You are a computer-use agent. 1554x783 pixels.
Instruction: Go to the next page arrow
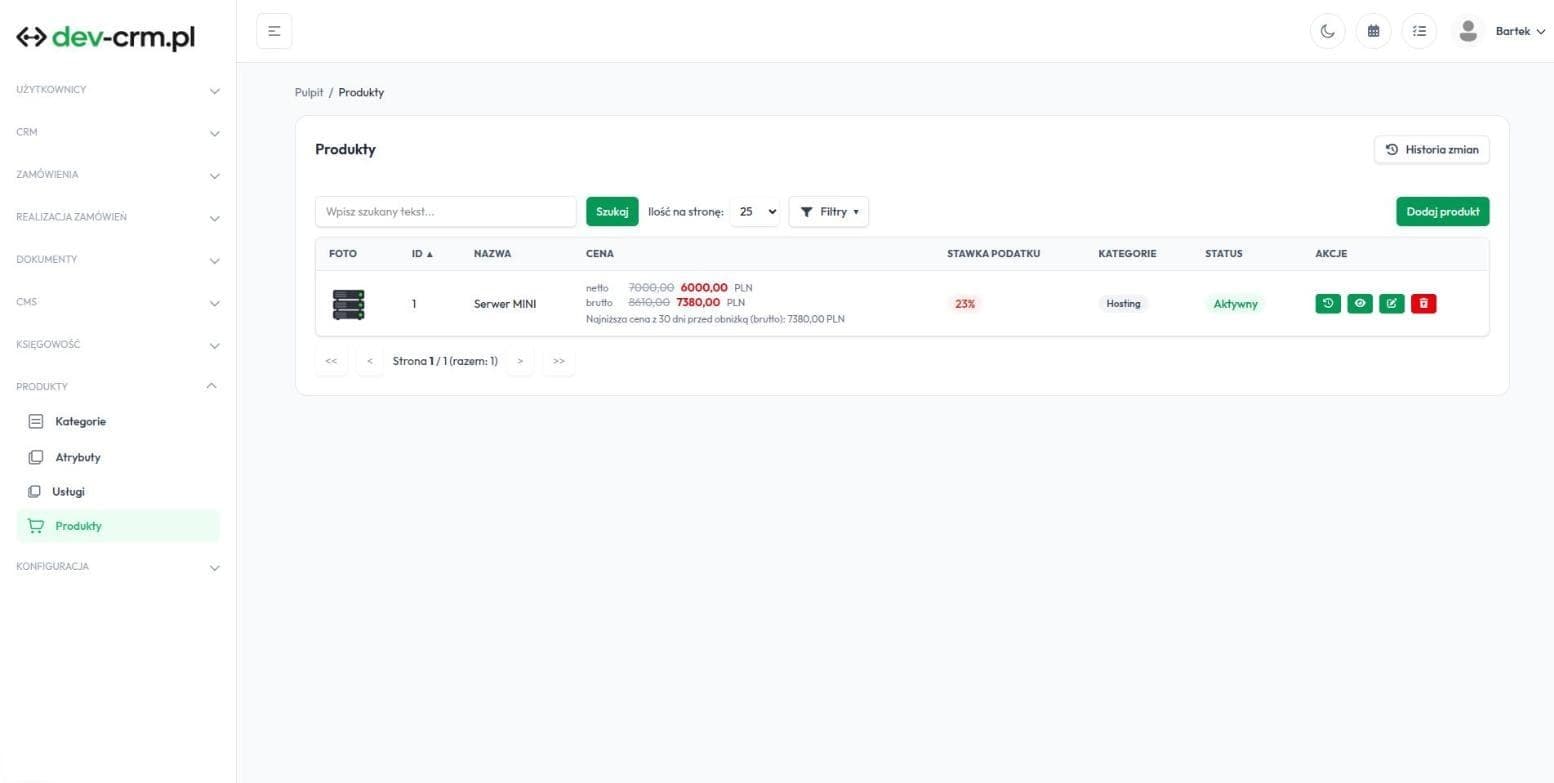tap(520, 361)
